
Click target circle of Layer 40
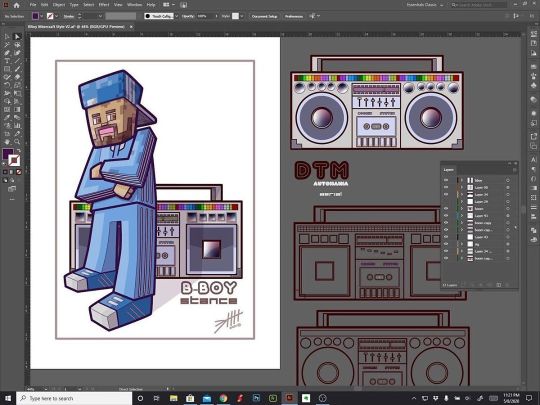(x=508, y=237)
